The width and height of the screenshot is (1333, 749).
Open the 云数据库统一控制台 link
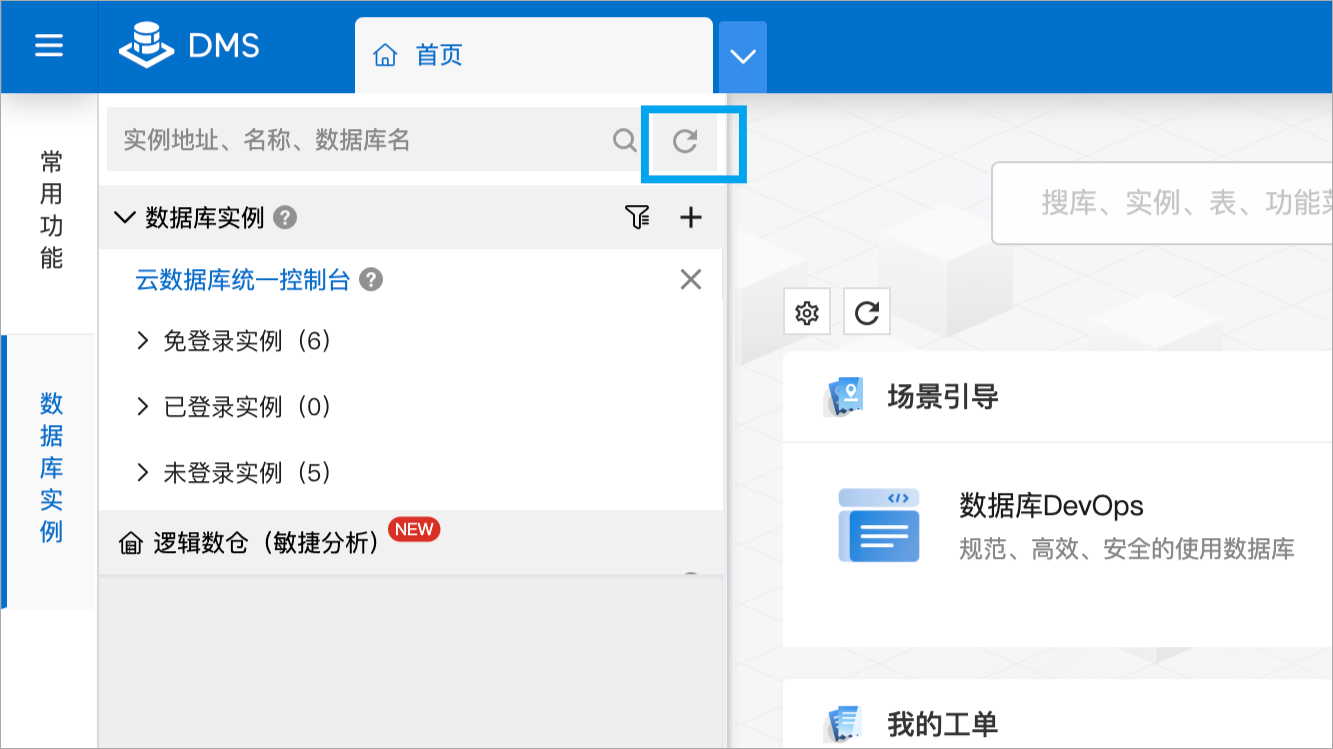243,280
